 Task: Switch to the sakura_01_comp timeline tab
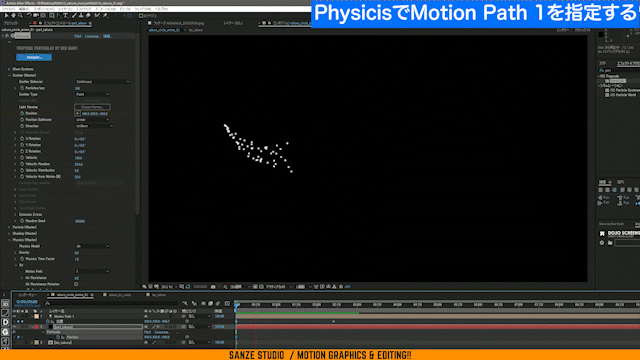pyautogui.click(x=120, y=295)
